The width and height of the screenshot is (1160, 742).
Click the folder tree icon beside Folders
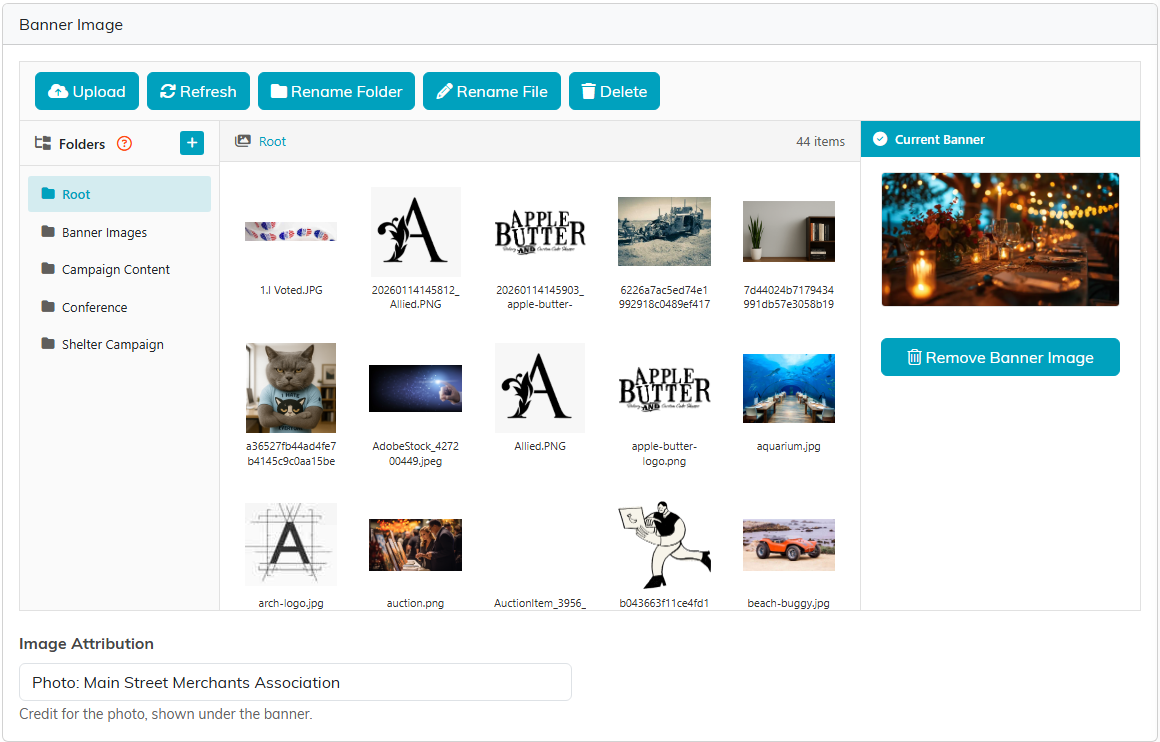point(43,143)
